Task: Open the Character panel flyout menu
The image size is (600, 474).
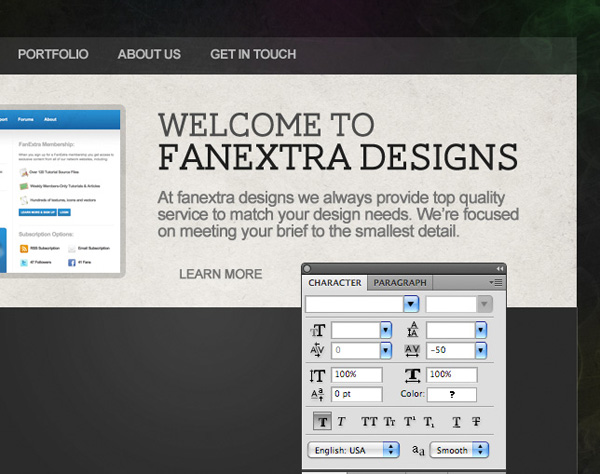Action: click(496, 283)
